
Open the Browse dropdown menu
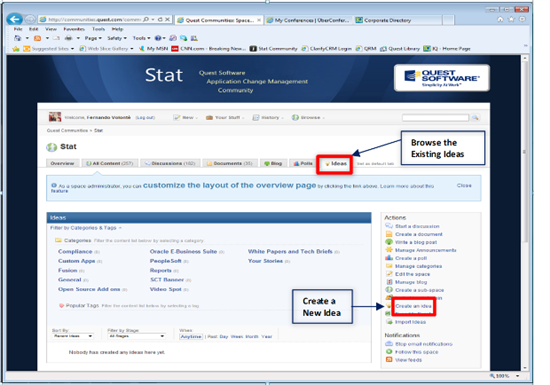tap(308, 117)
